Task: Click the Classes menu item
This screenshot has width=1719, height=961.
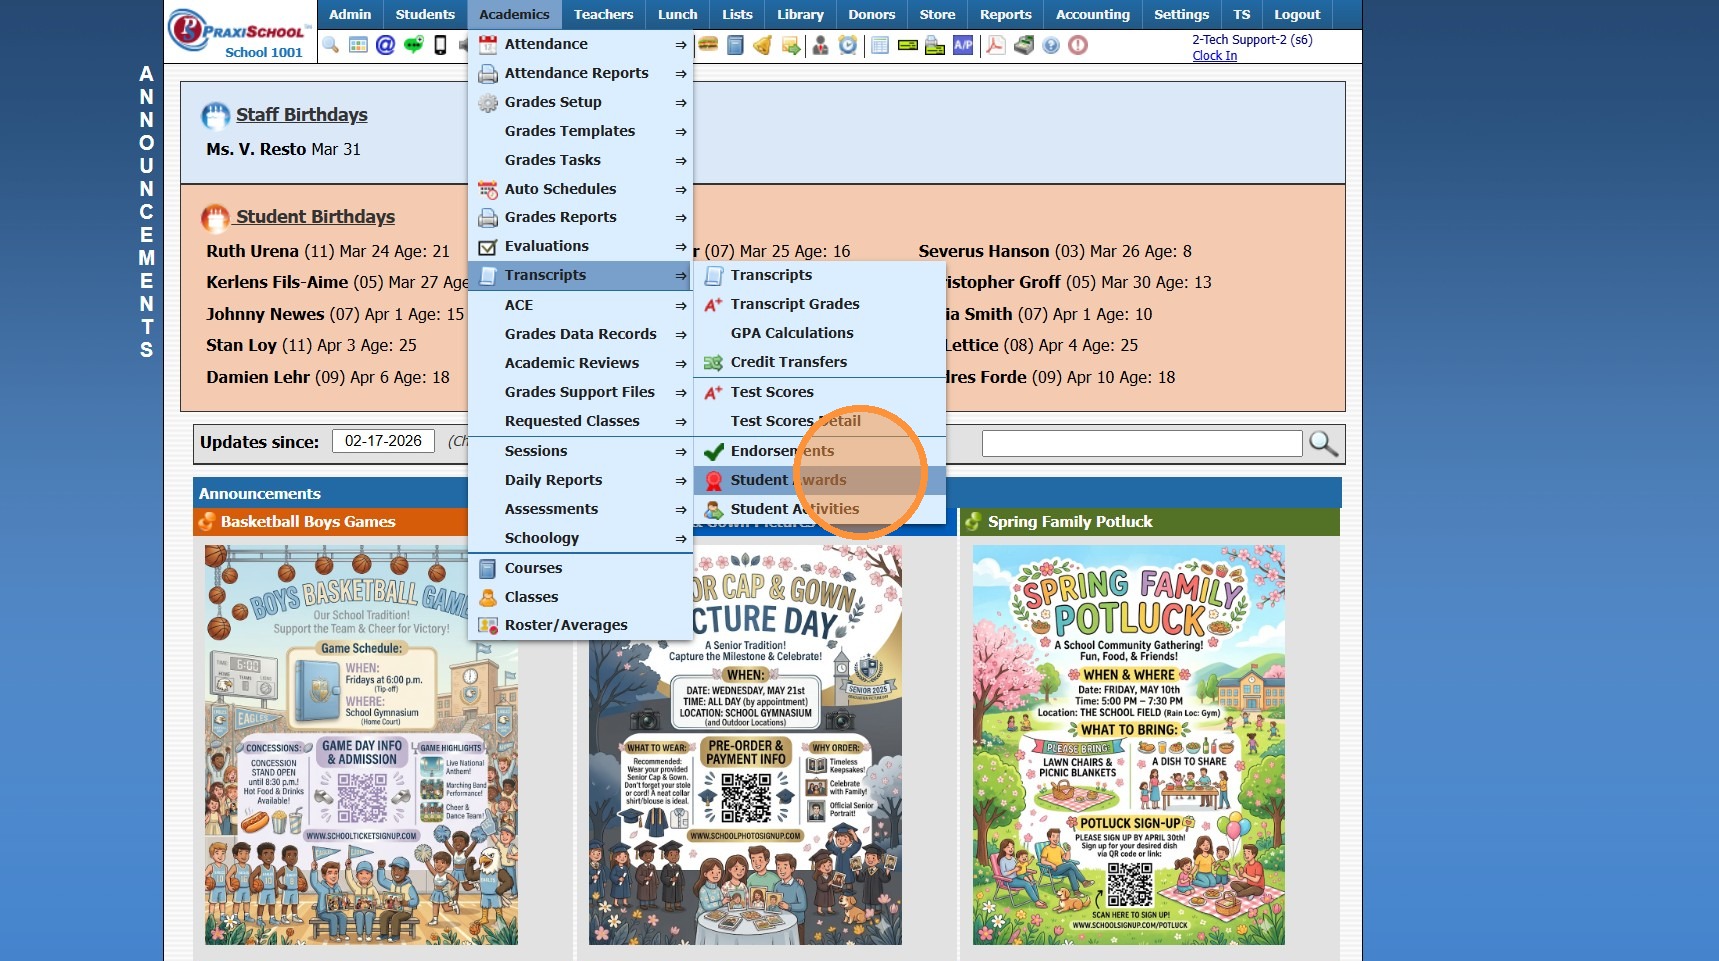Action: (580, 597)
